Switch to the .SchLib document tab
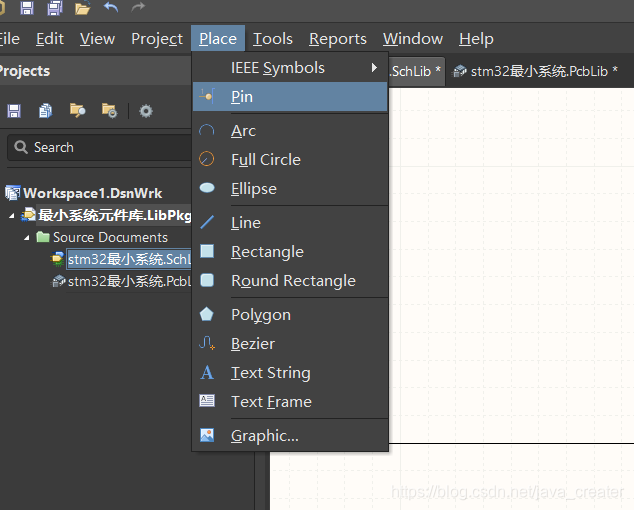This screenshot has width=634, height=510. click(x=416, y=71)
